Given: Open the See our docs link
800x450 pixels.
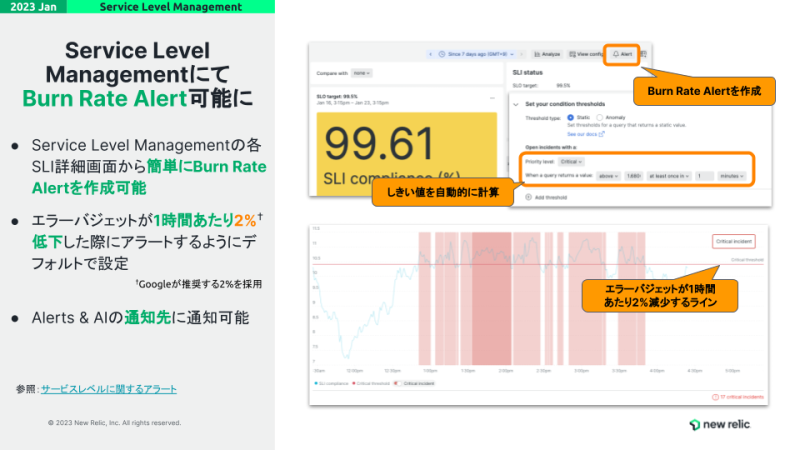Looking at the screenshot, I should (x=585, y=134).
